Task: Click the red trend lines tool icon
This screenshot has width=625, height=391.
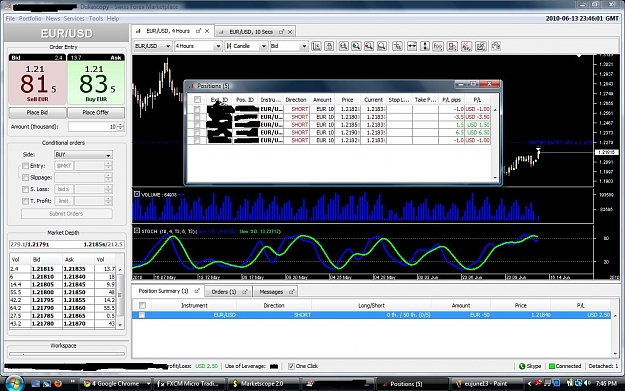Action: [x=466, y=46]
